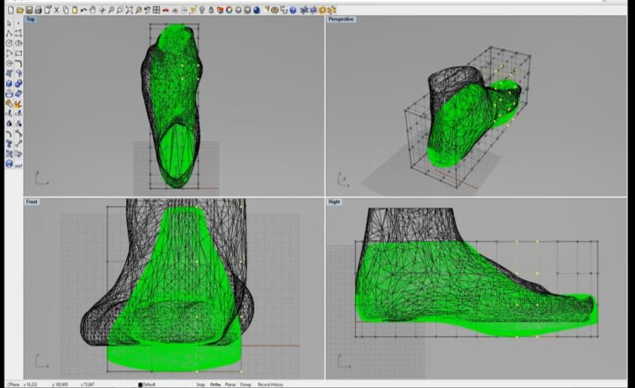Image resolution: width=635 pixels, height=388 pixels.
Task: Click the Cut (X) icon
Action: pos(57,10)
